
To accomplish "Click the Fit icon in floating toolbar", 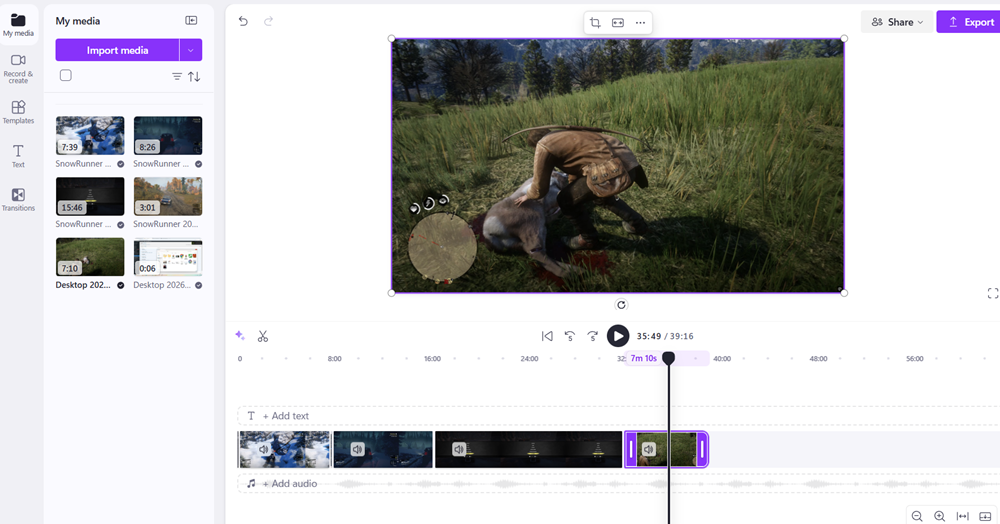I will [x=618, y=23].
